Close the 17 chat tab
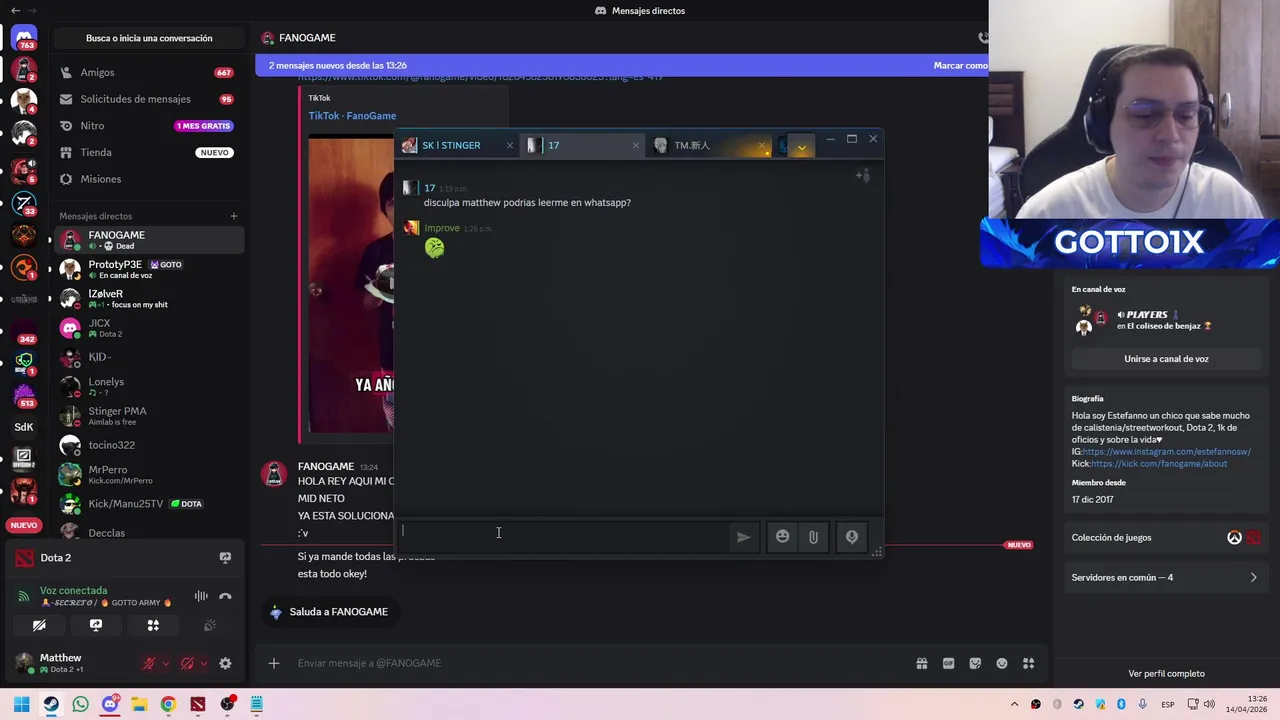 click(x=636, y=146)
